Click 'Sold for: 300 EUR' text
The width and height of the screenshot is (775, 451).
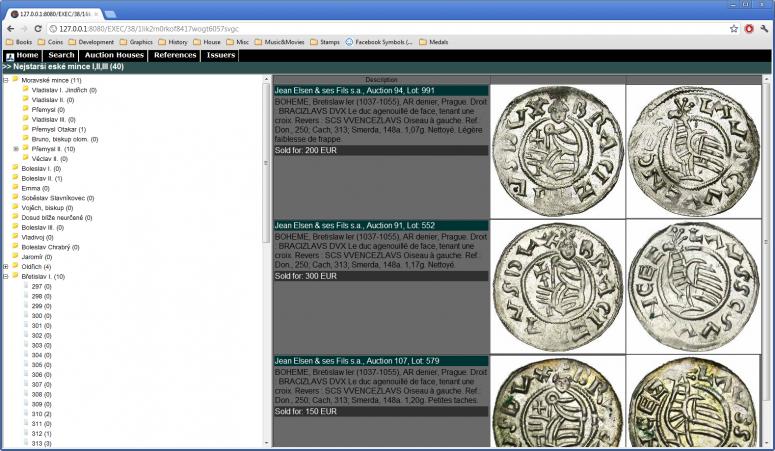click(x=305, y=276)
